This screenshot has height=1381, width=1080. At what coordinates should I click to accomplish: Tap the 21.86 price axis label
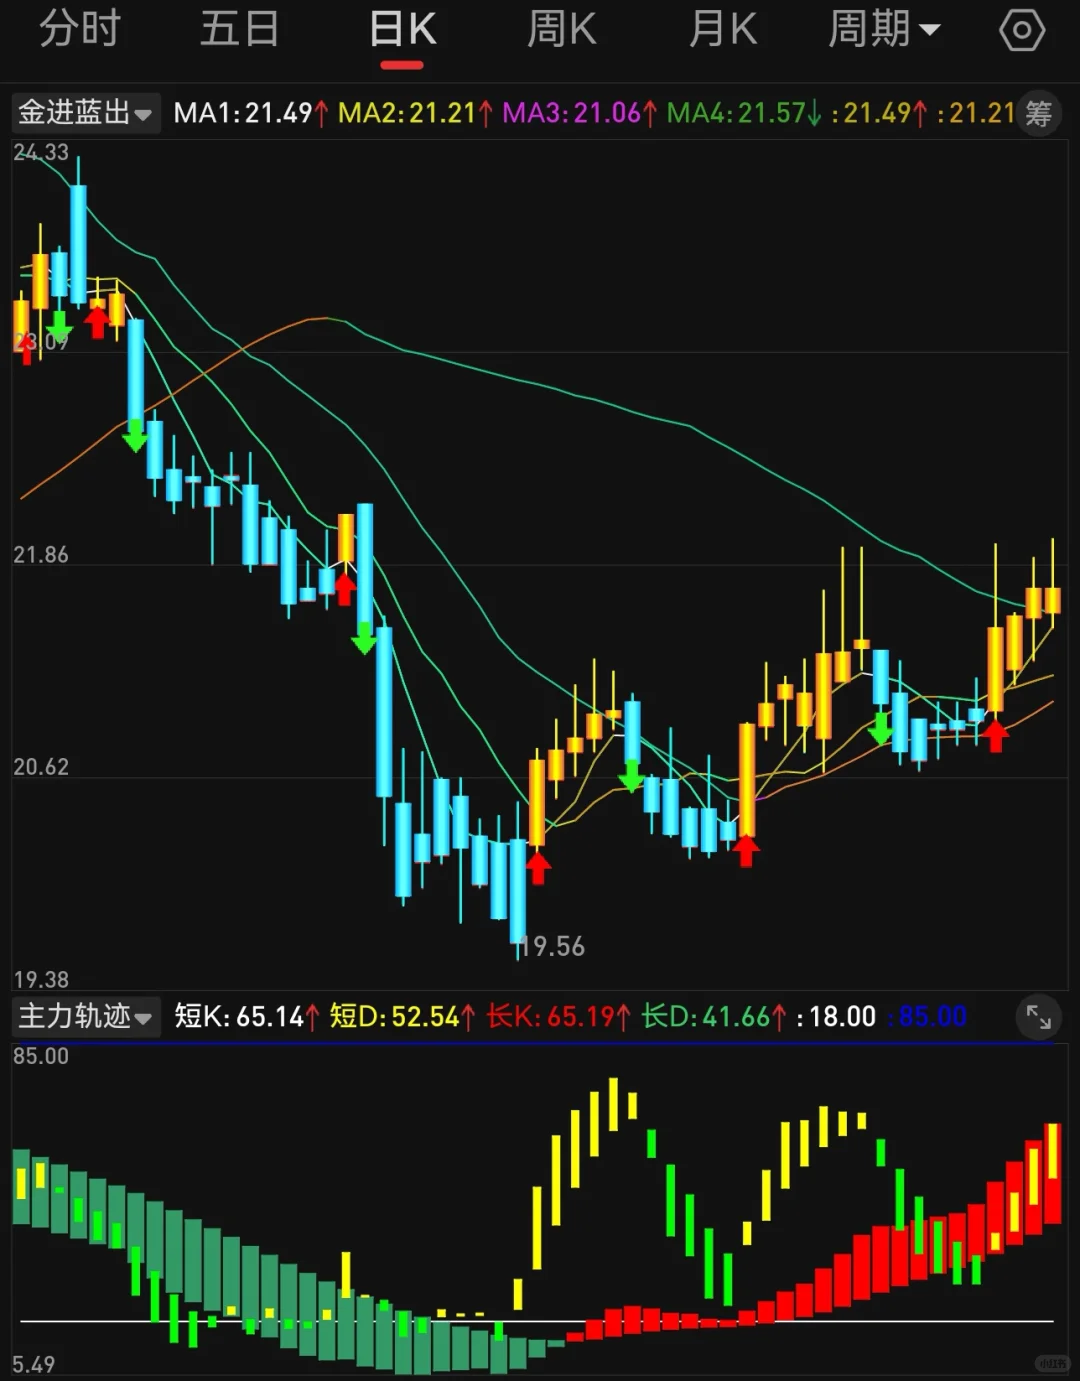41,555
